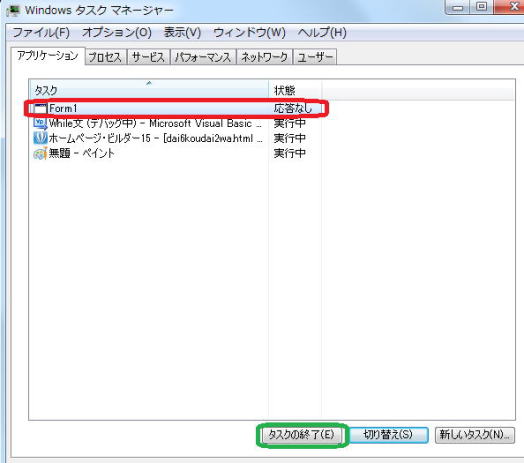This screenshot has width=524, height=463.
Task: Select the 無題 - ペイント task row
Action: [x=176, y=153]
